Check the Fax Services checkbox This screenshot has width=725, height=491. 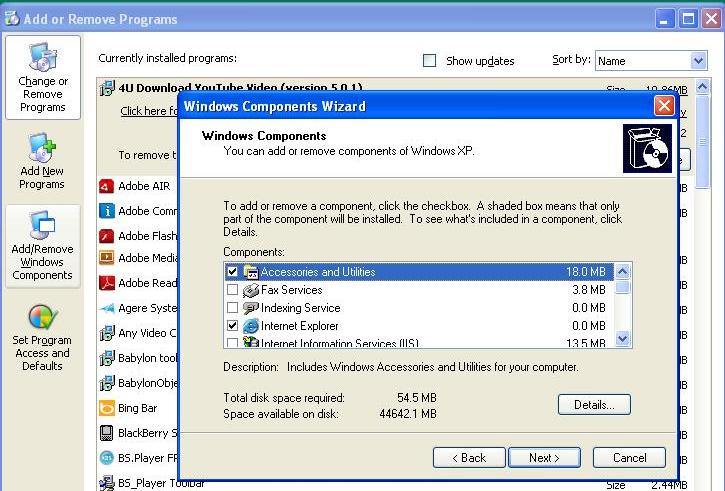point(233,290)
